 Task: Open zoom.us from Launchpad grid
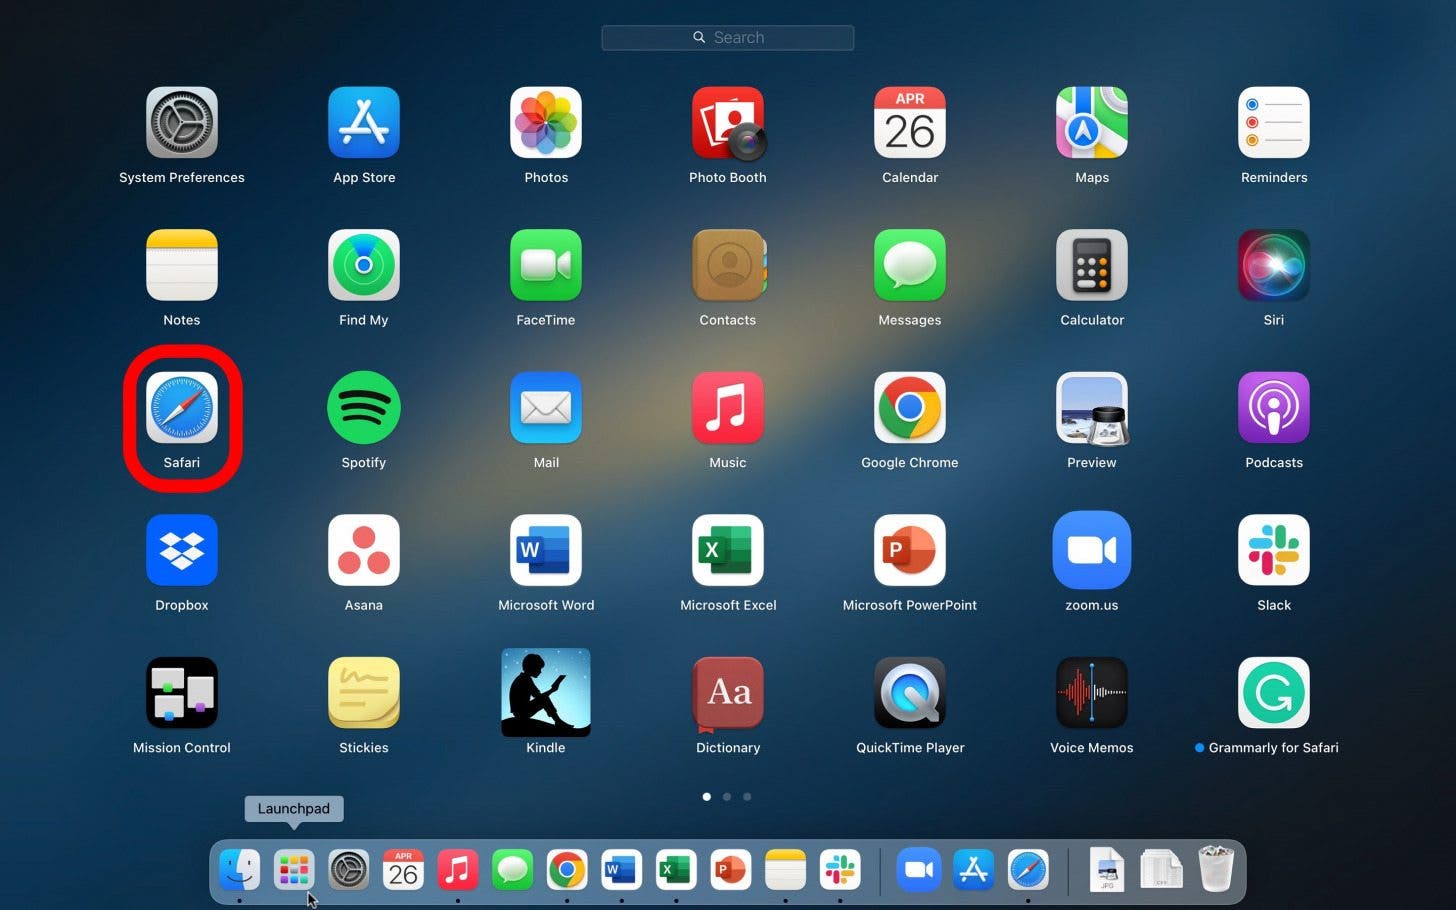1092,550
